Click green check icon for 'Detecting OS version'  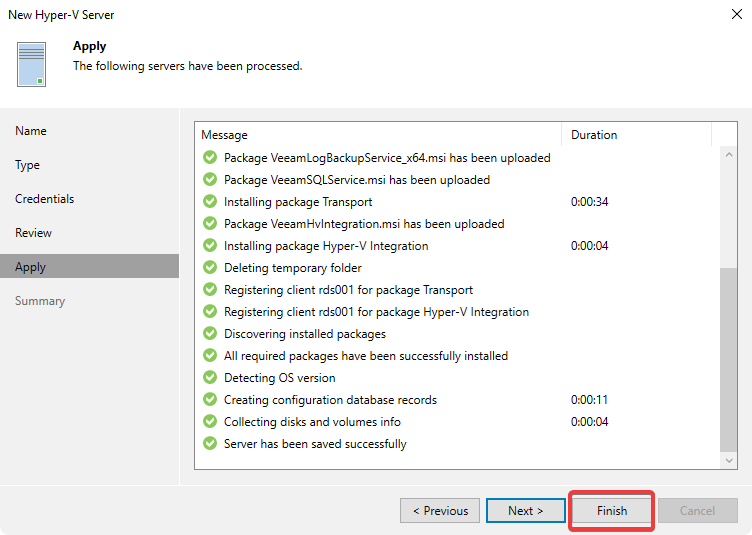210,378
